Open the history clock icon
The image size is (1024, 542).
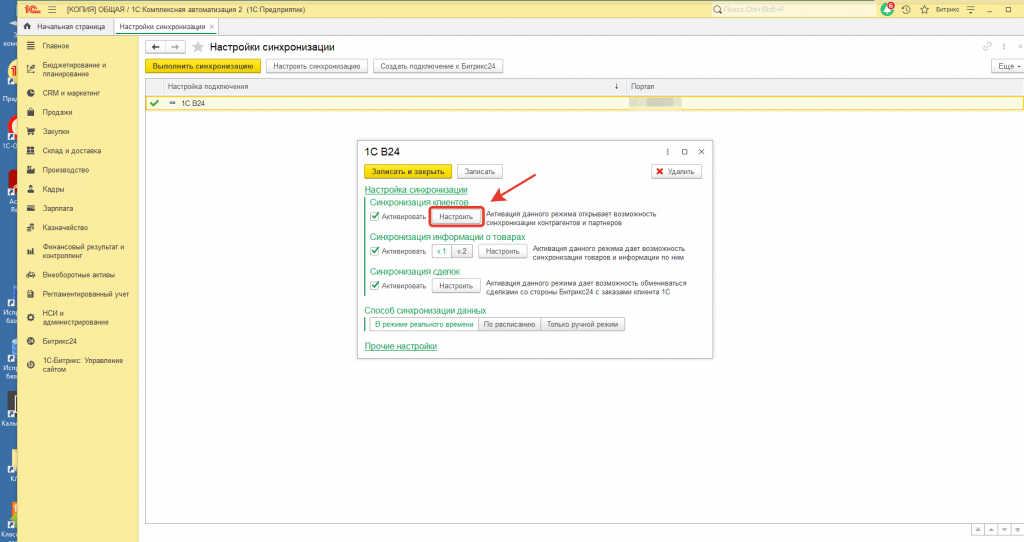(x=906, y=9)
